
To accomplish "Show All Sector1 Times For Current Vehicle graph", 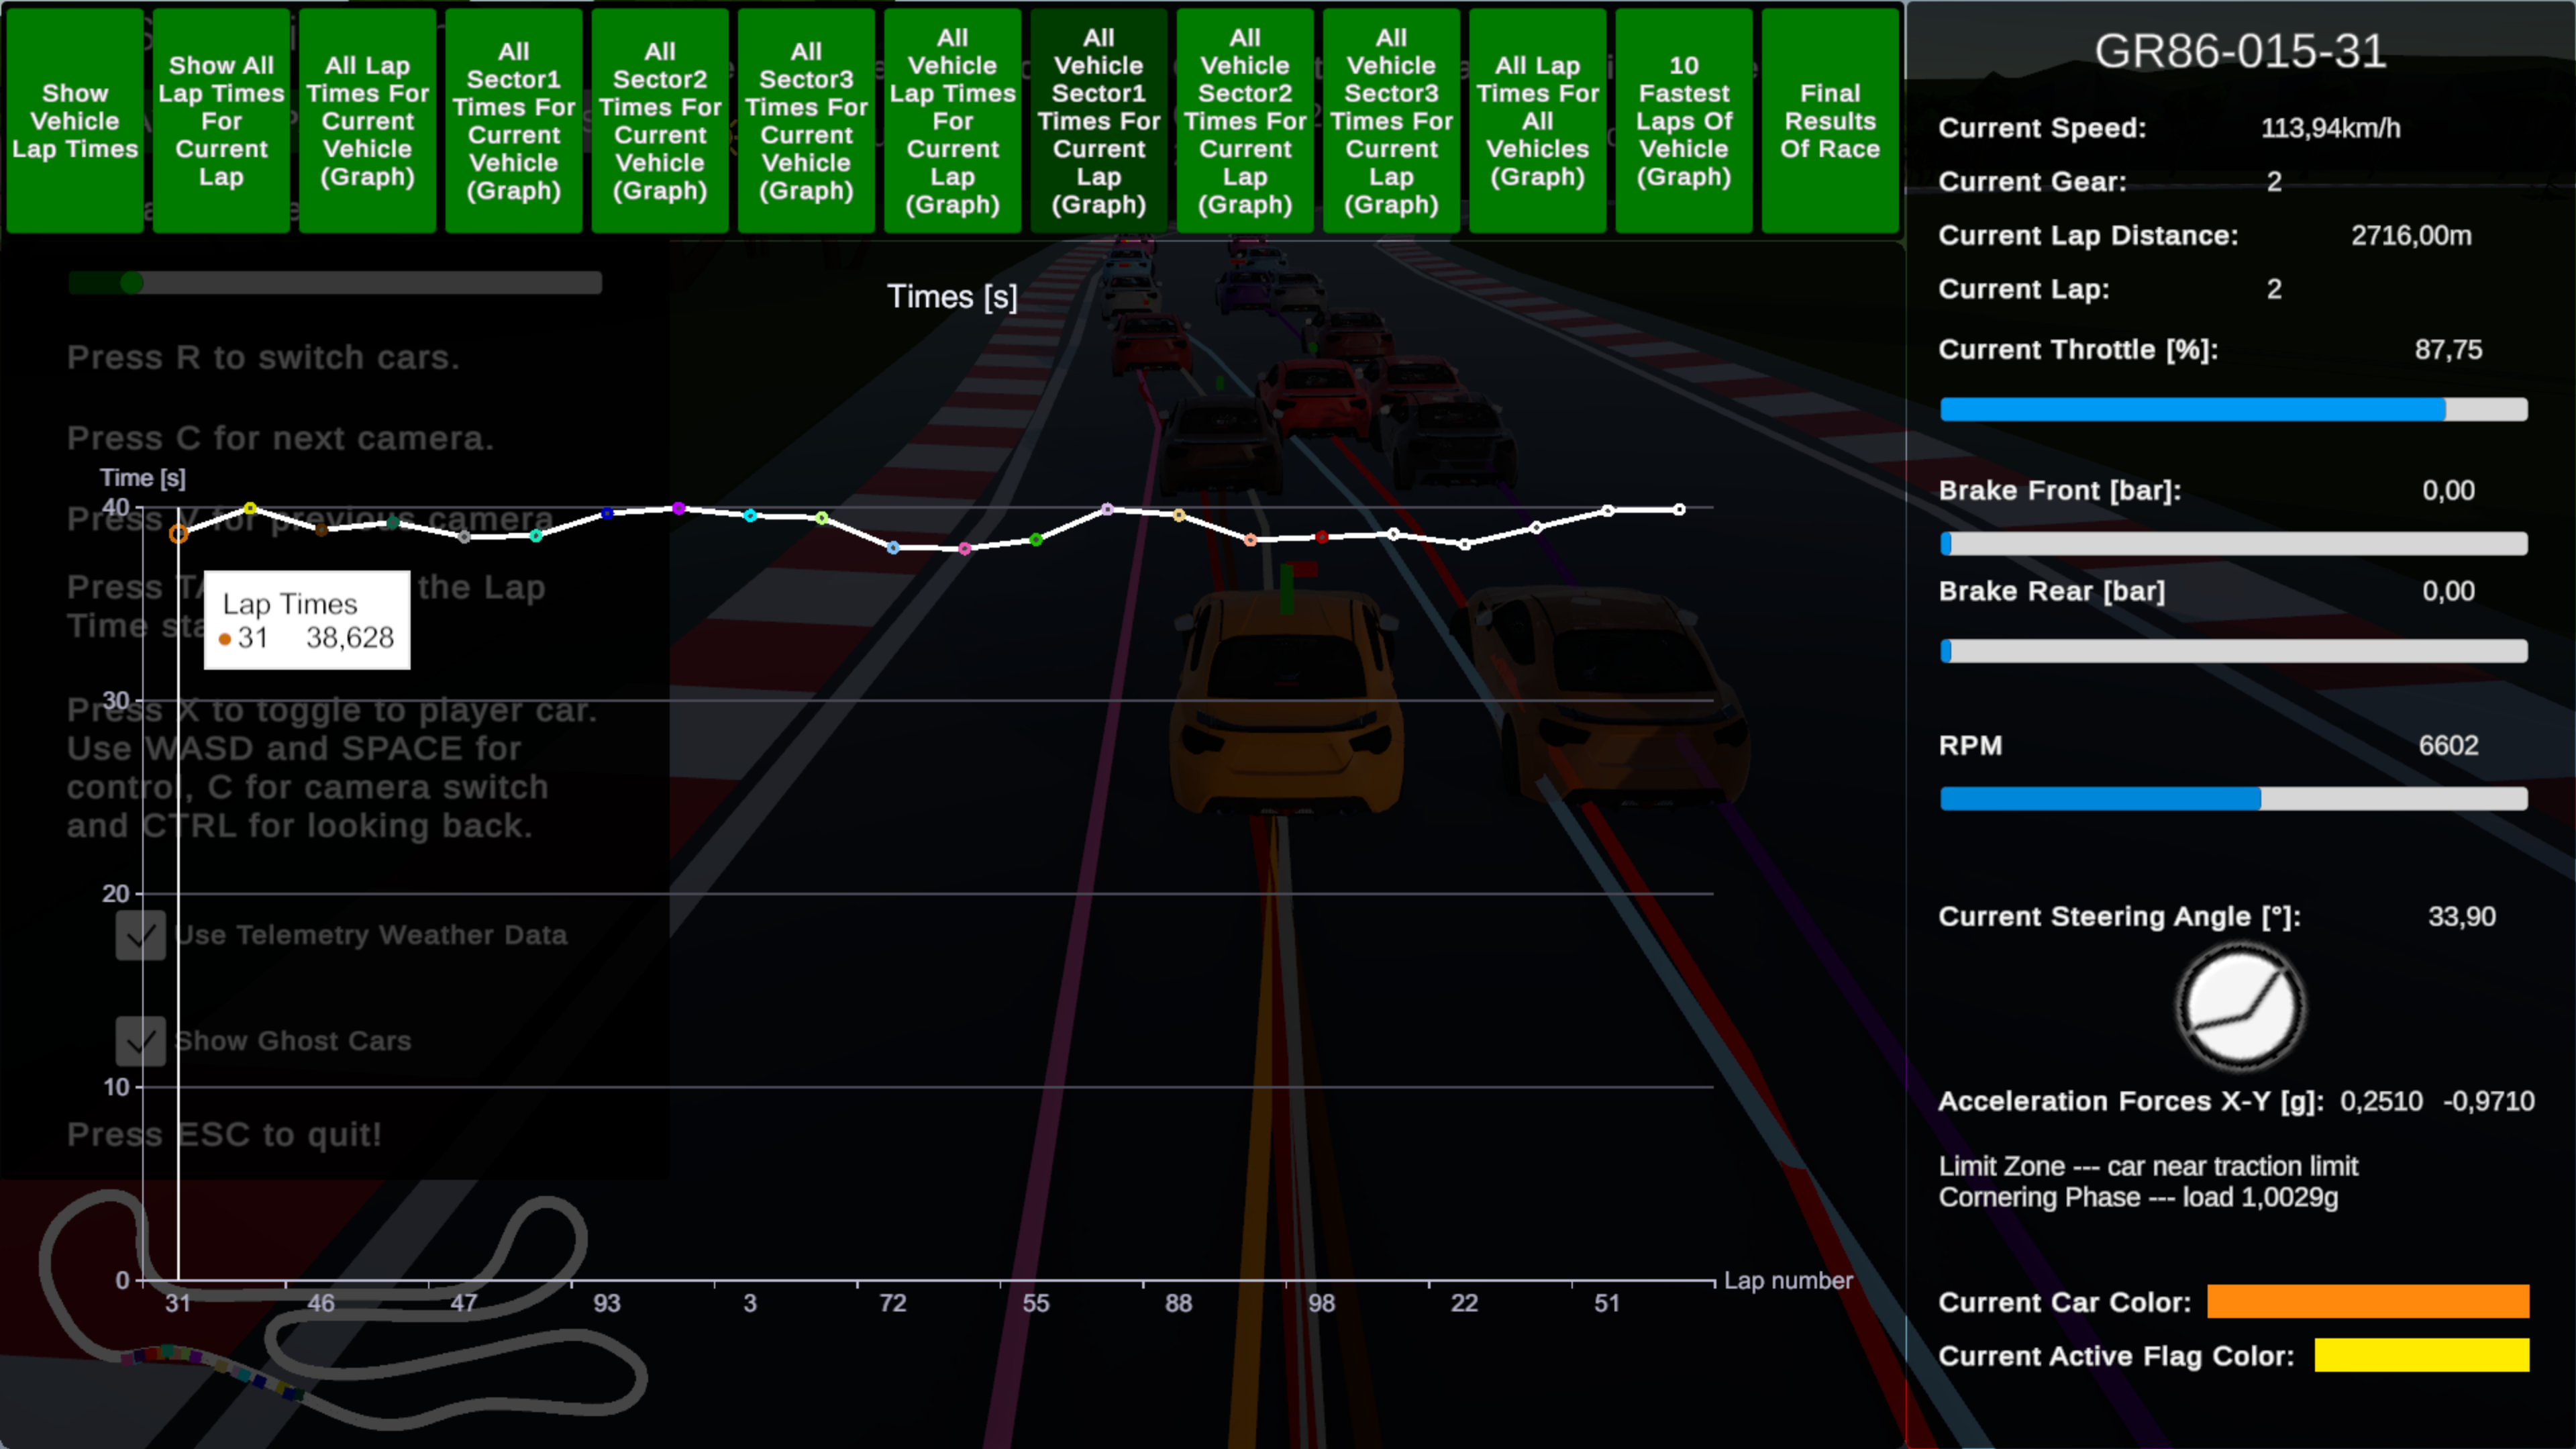I will (514, 121).
